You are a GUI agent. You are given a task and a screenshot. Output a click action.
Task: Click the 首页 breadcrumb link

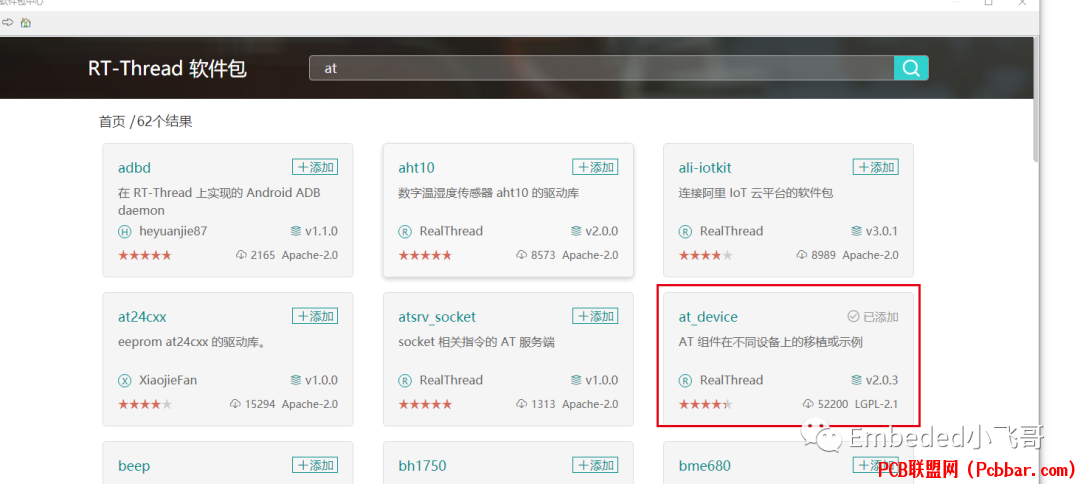click(112, 122)
